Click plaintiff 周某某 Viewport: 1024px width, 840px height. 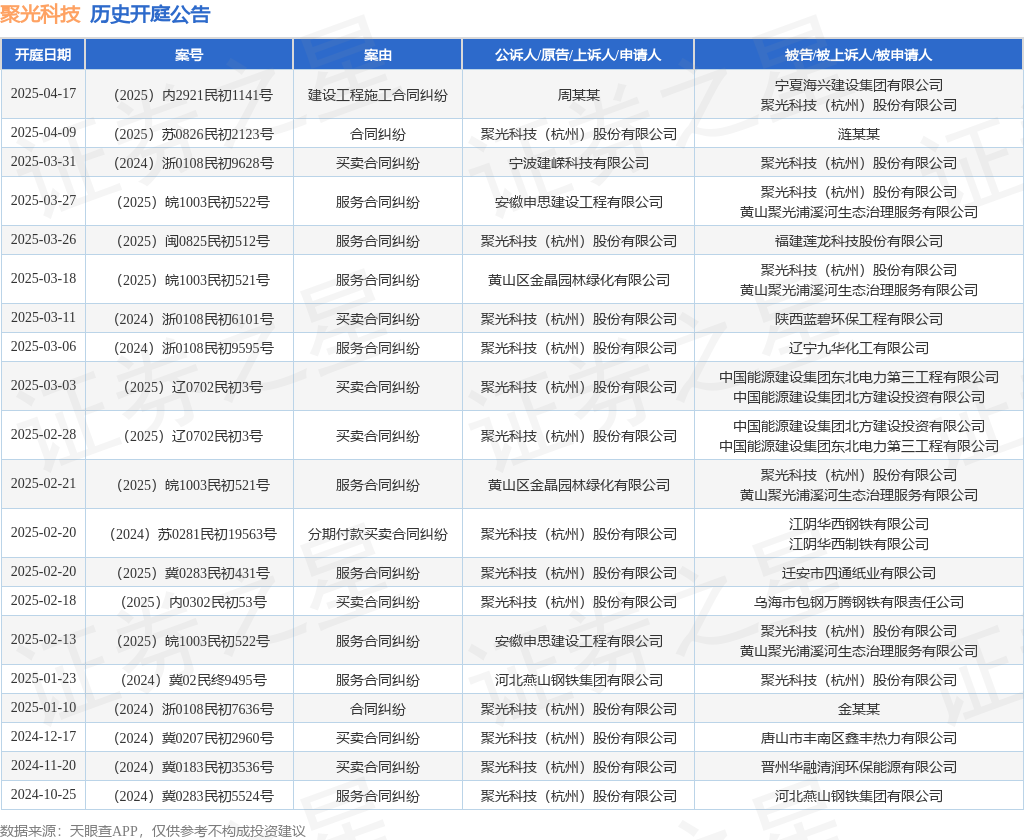pyautogui.click(x=578, y=95)
